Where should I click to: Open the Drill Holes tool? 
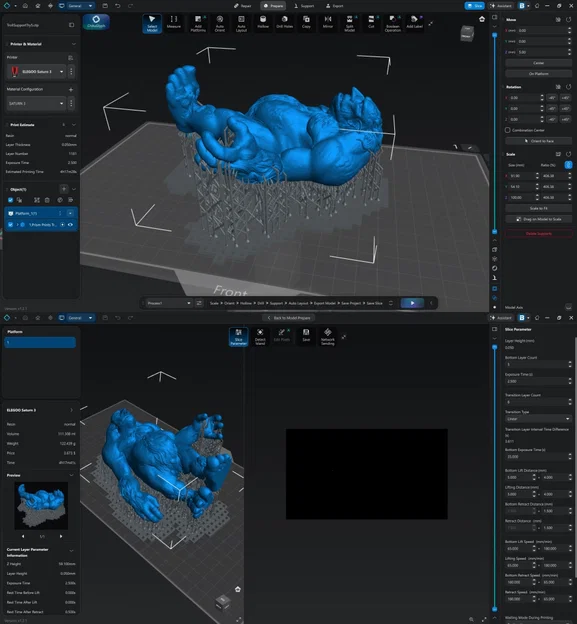click(285, 23)
